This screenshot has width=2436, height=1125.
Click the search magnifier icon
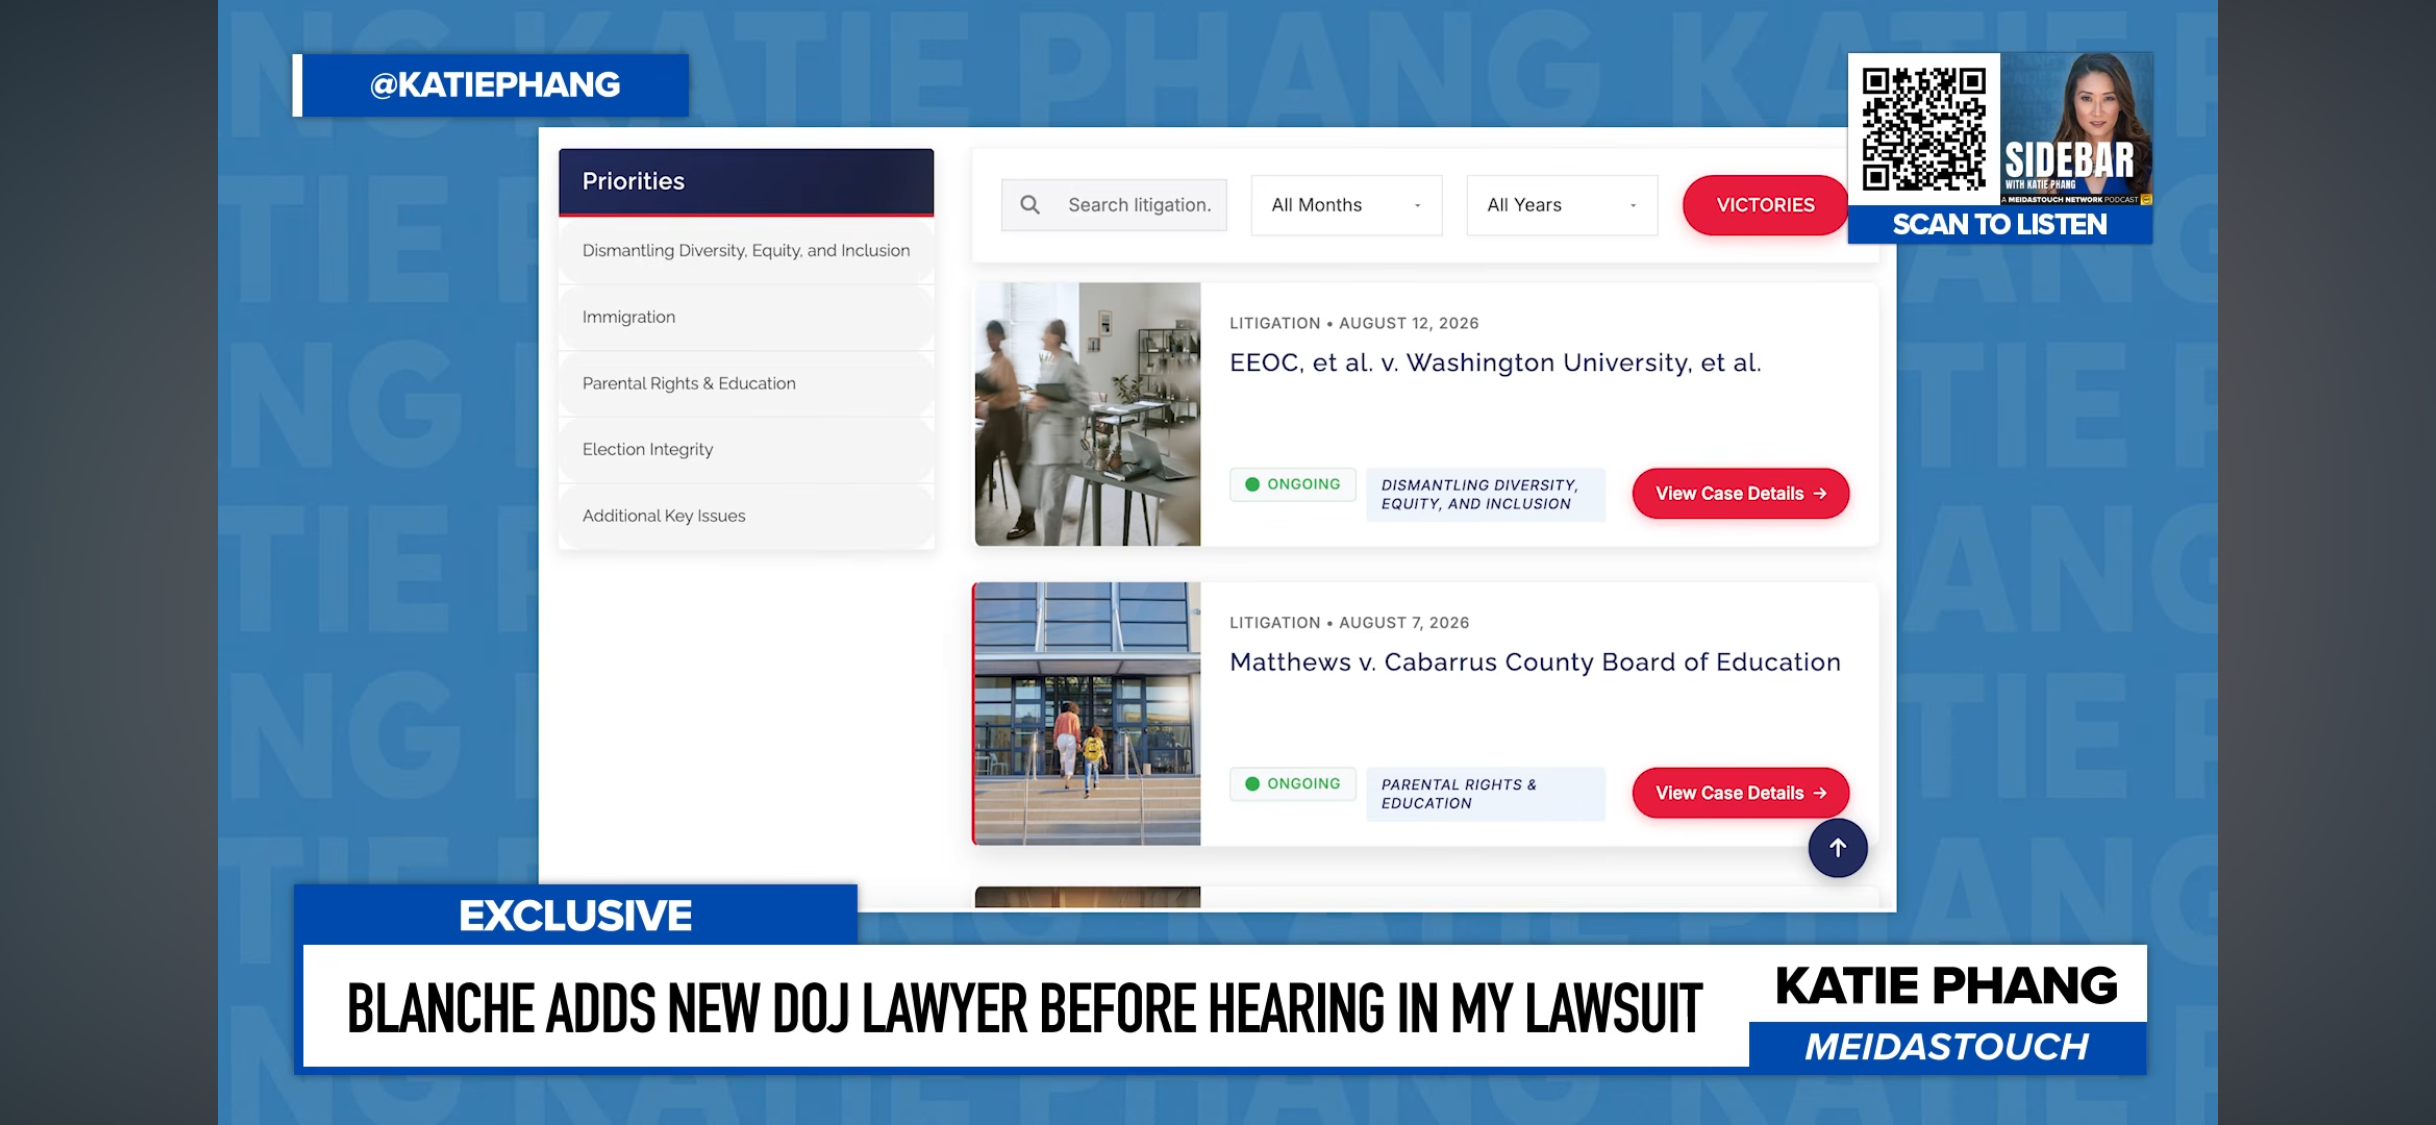pyautogui.click(x=1030, y=205)
